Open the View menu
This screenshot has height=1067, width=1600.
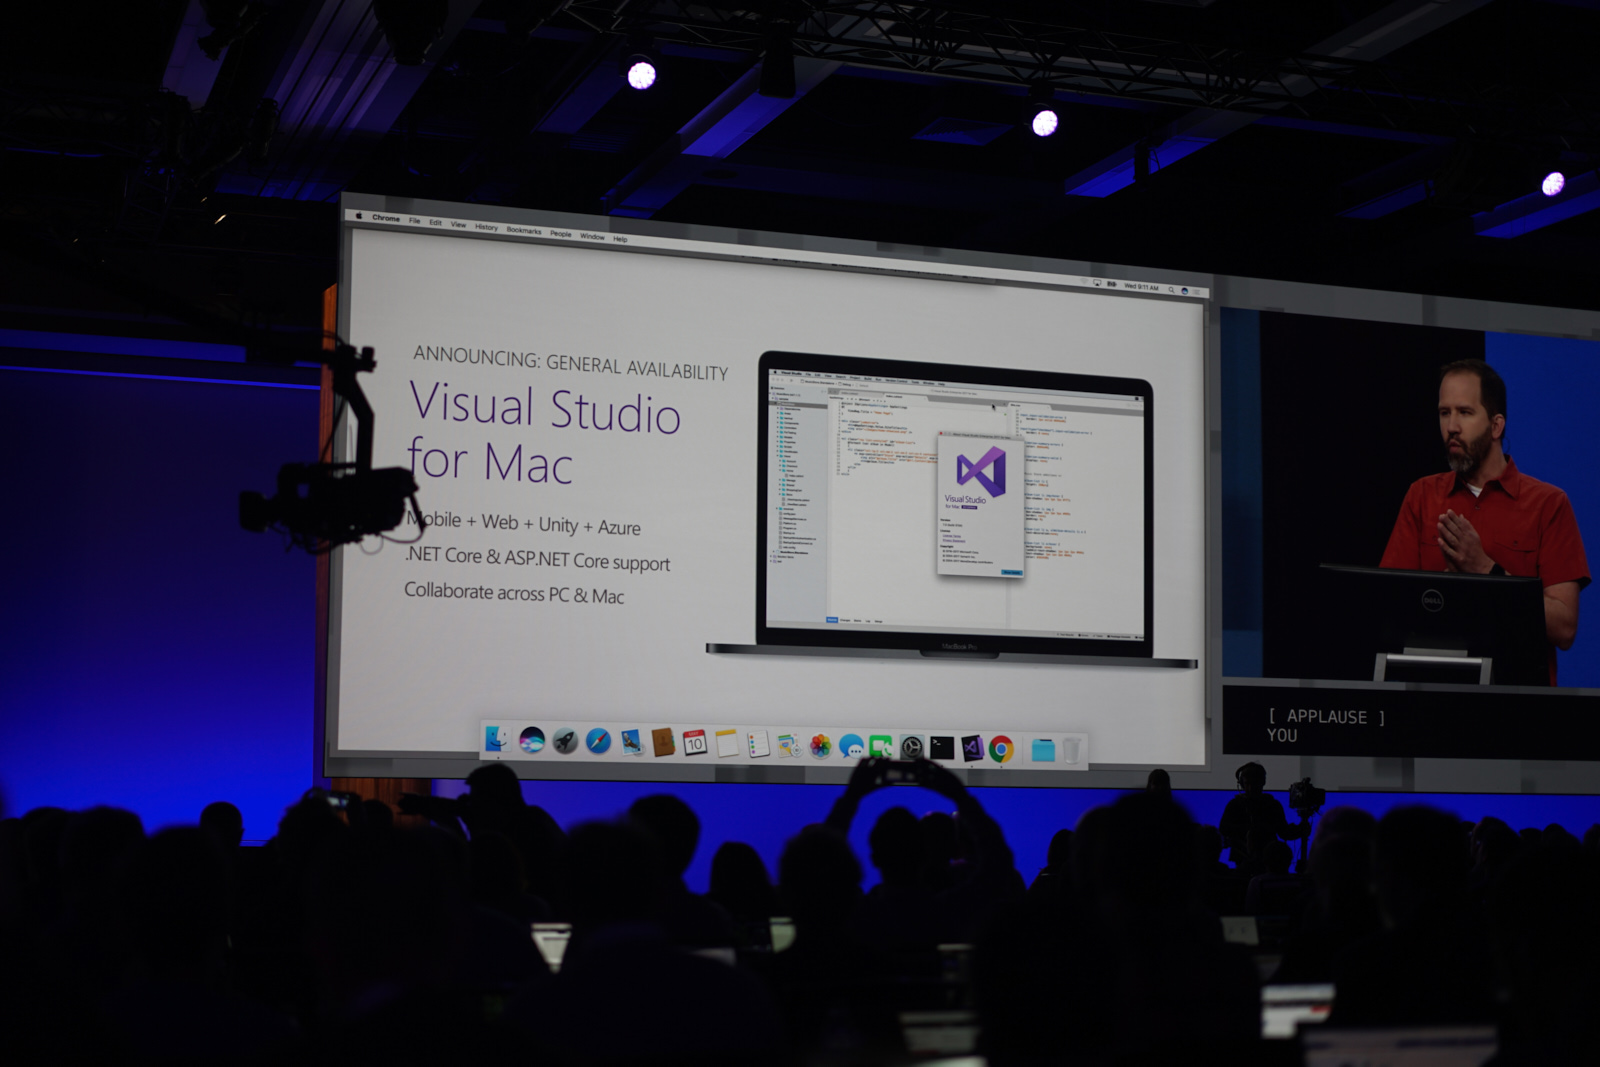point(458,224)
